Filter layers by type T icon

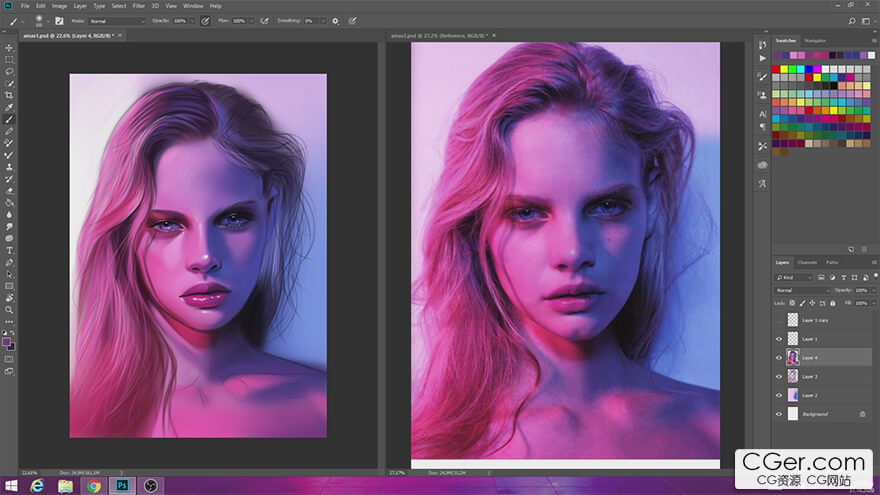tap(844, 277)
